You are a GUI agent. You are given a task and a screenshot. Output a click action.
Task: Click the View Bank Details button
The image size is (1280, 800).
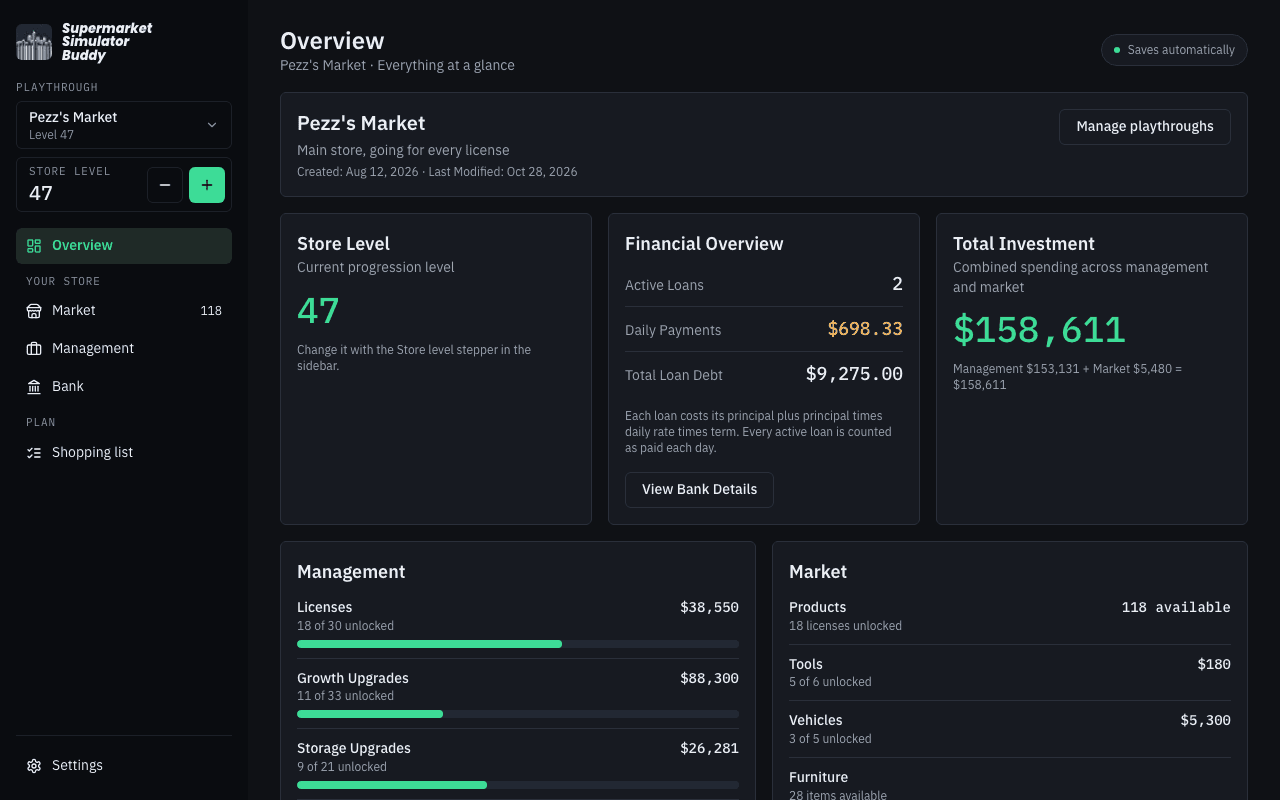(x=699, y=490)
